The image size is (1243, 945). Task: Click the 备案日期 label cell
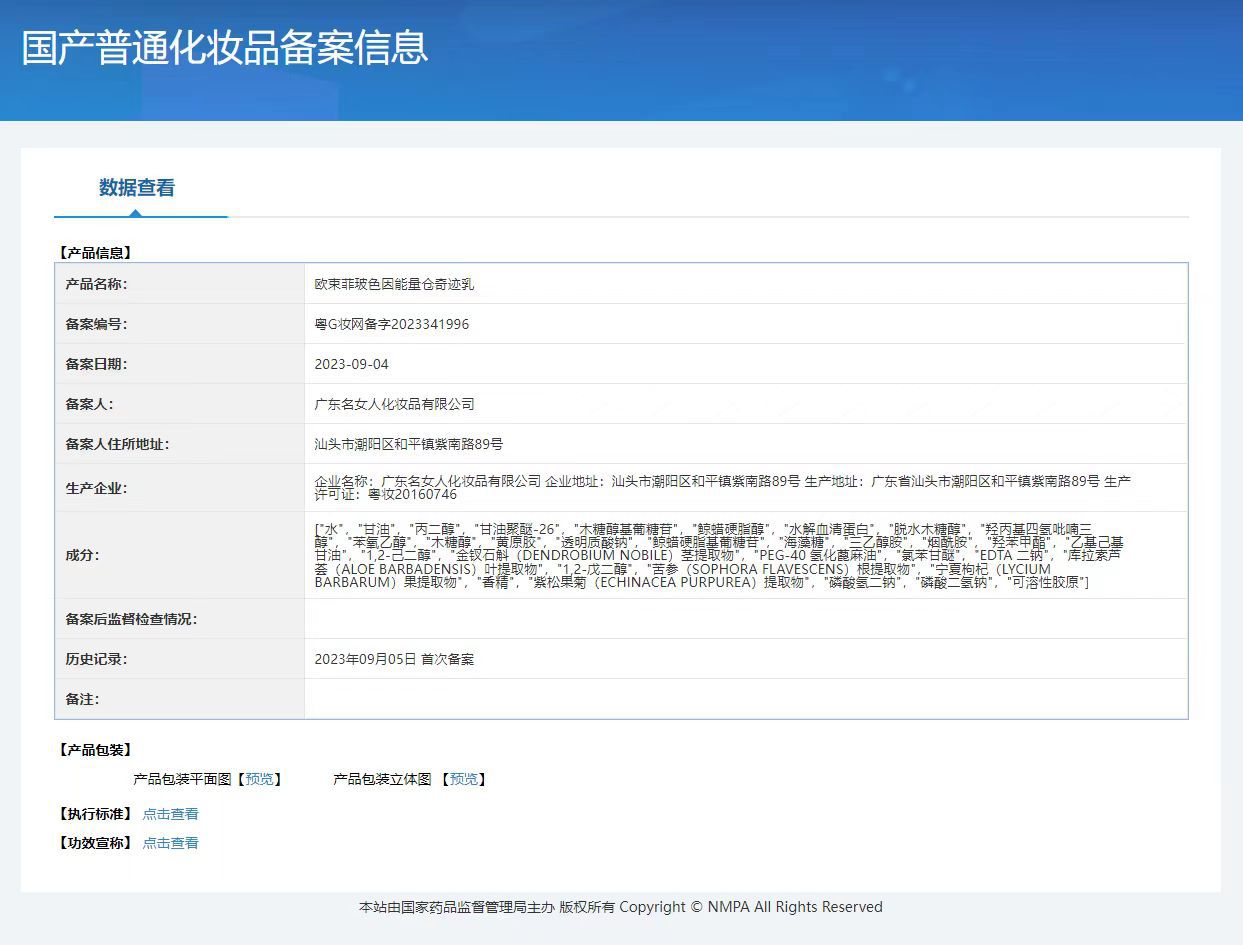pos(180,364)
